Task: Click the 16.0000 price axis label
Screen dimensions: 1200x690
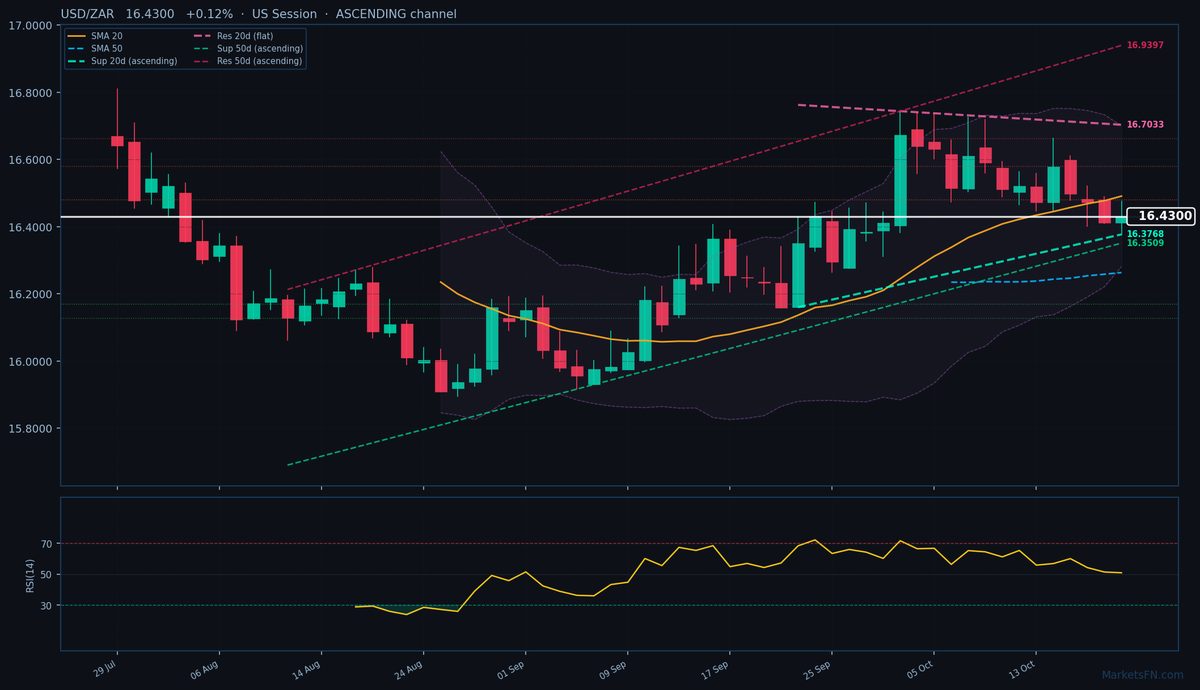Action: (x=32, y=361)
